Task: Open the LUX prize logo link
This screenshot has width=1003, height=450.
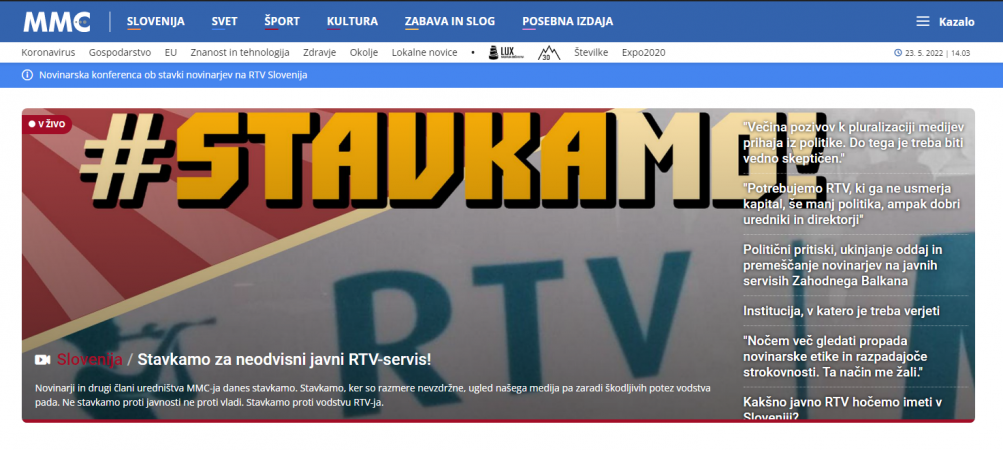Action: click(x=505, y=52)
